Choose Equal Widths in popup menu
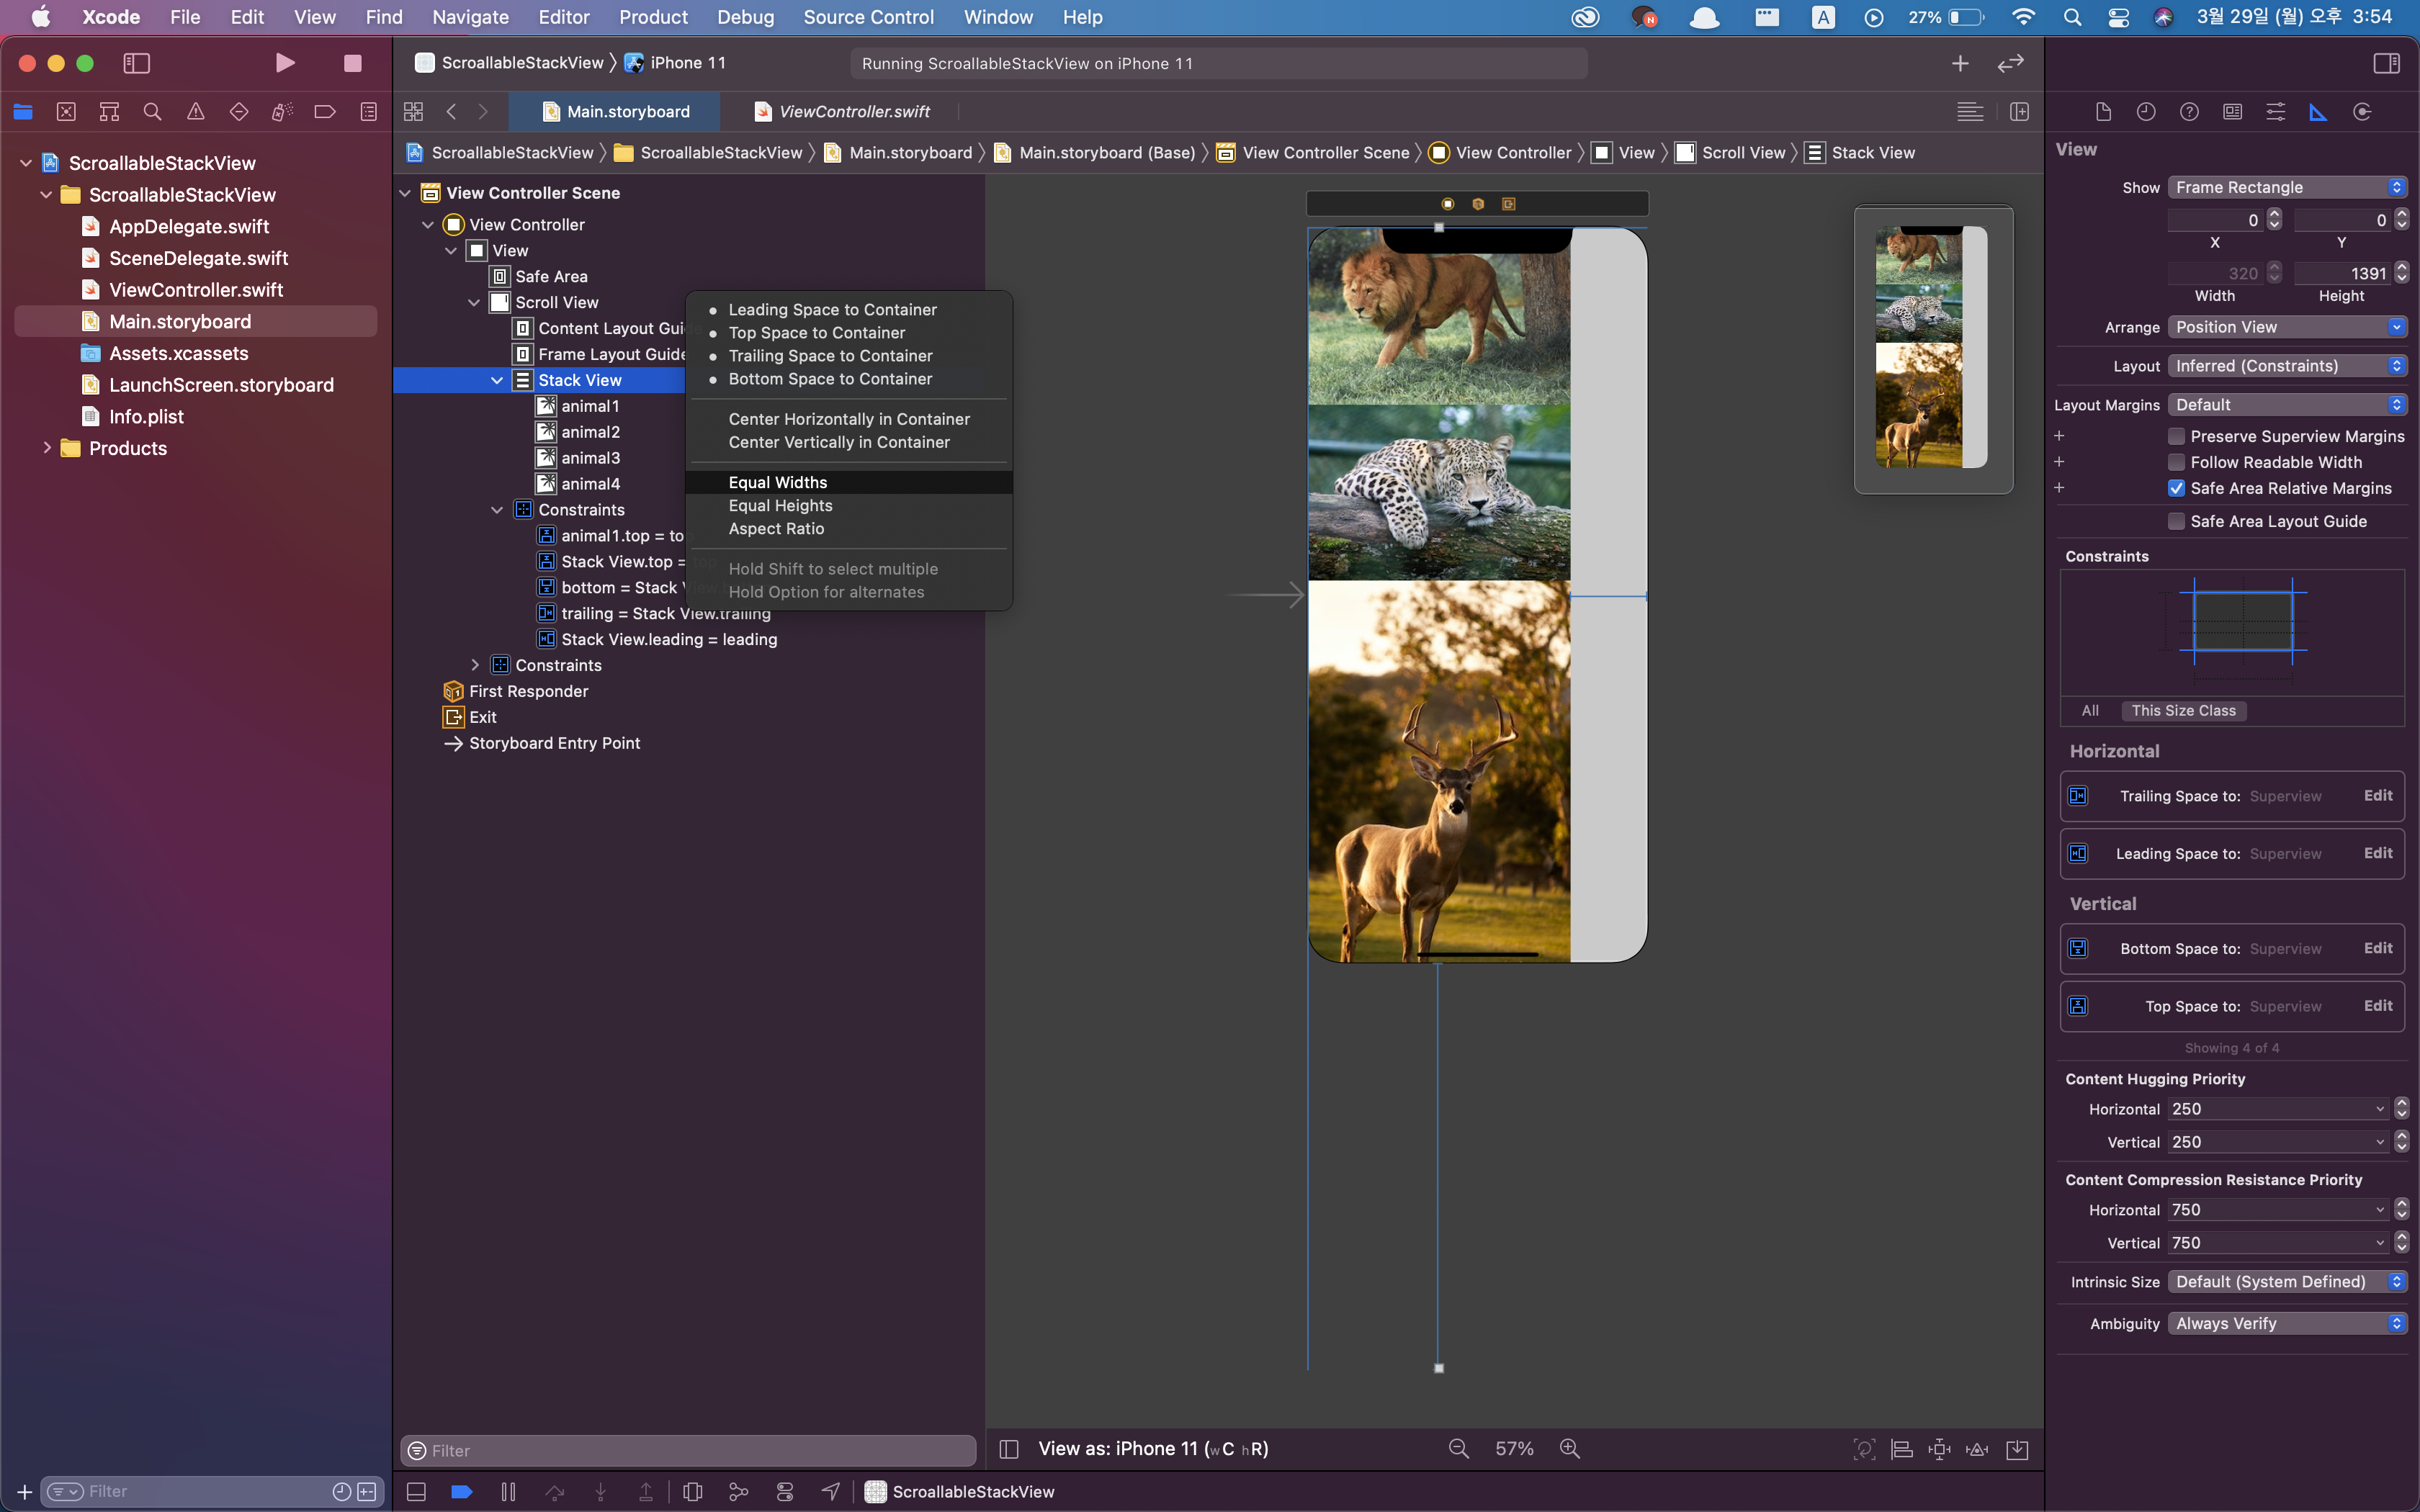Viewport: 2420px width, 1512px height. (778, 482)
